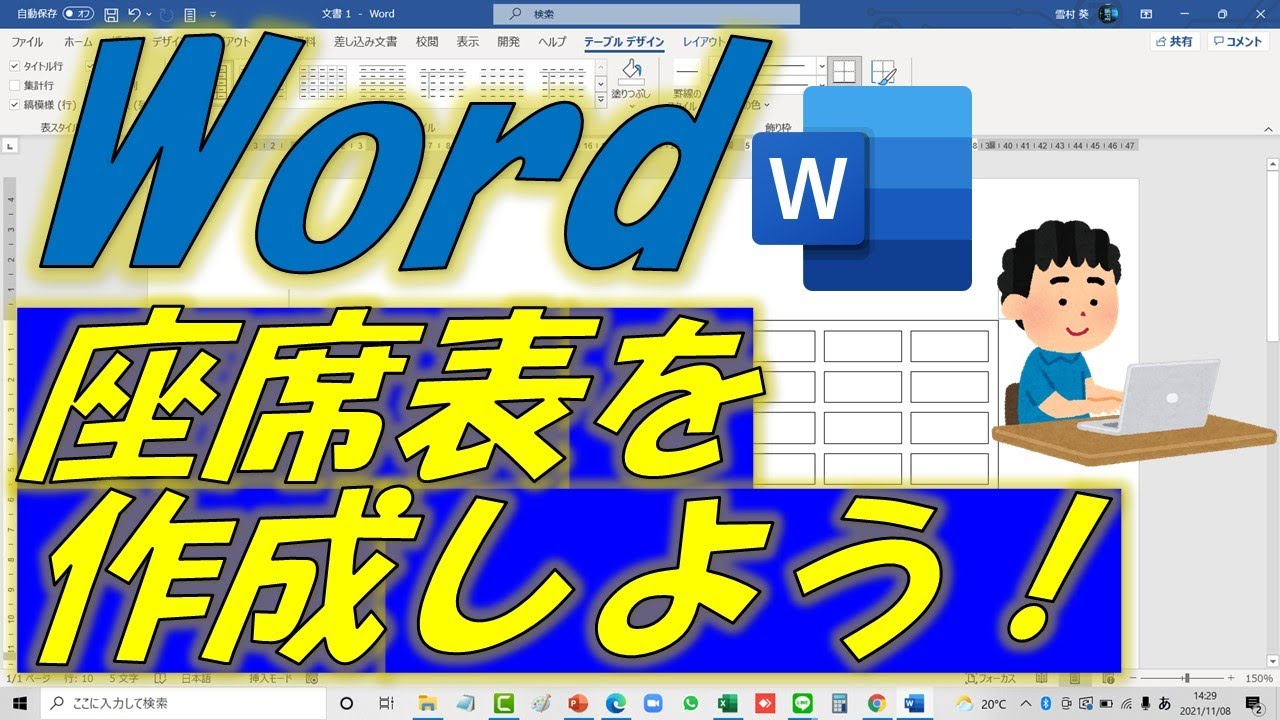Select the テーブル デザイン tab

tap(624, 42)
